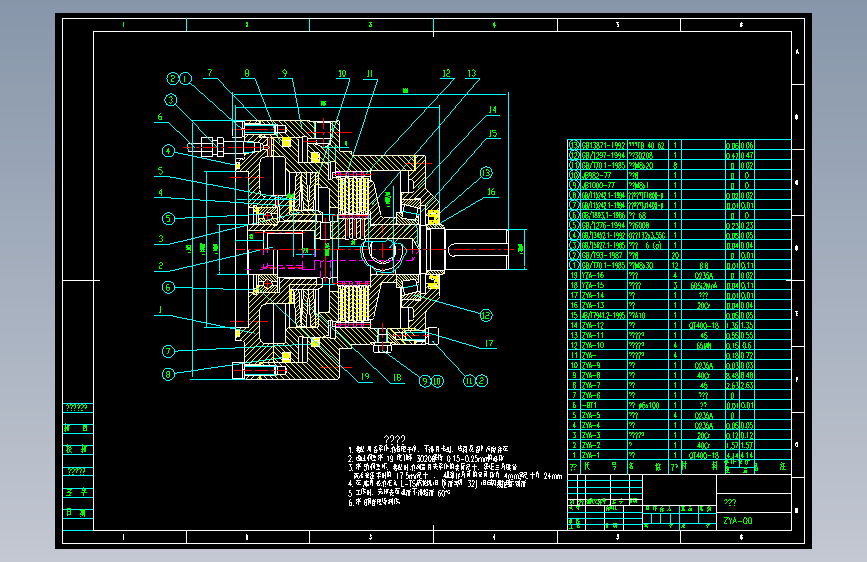Click circled balloon 9 below the assembly
867x562 pixels.
pos(425,381)
